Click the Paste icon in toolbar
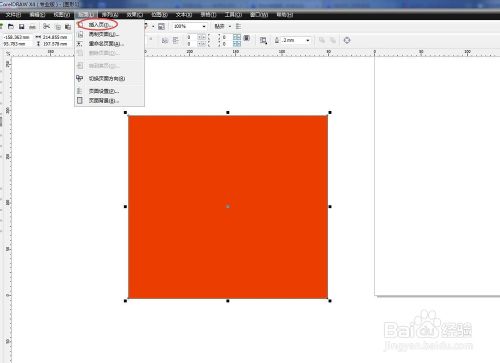The image size is (500, 363). point(68,27)
